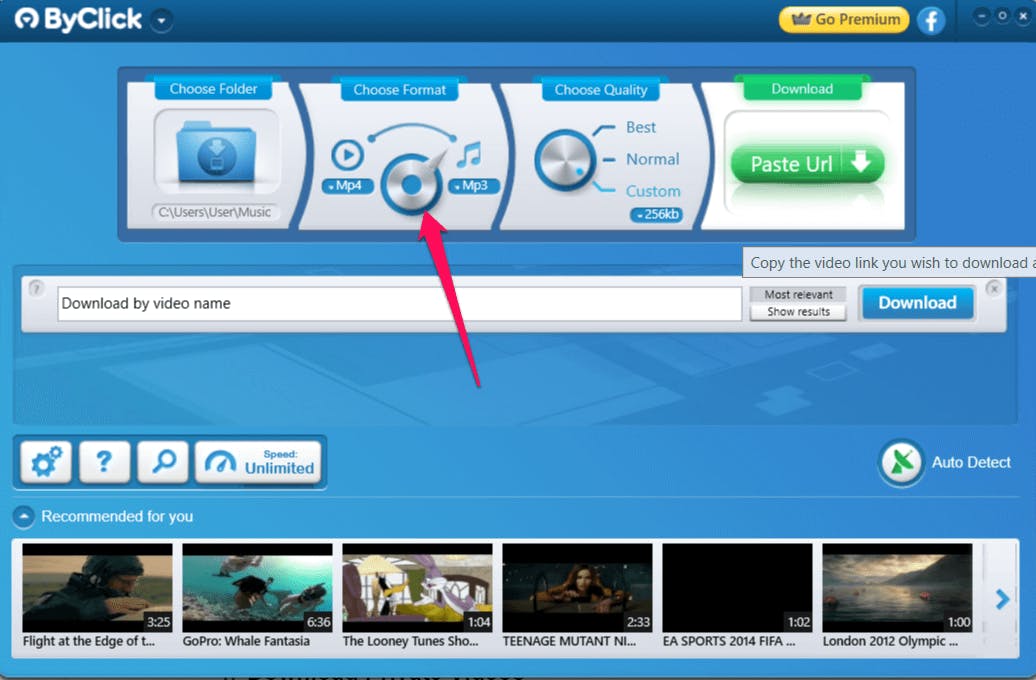Open EA SPORTS 2014 FIFA thumbnail
Viewport: 1036px width, 680px height.
pos(737,588)
